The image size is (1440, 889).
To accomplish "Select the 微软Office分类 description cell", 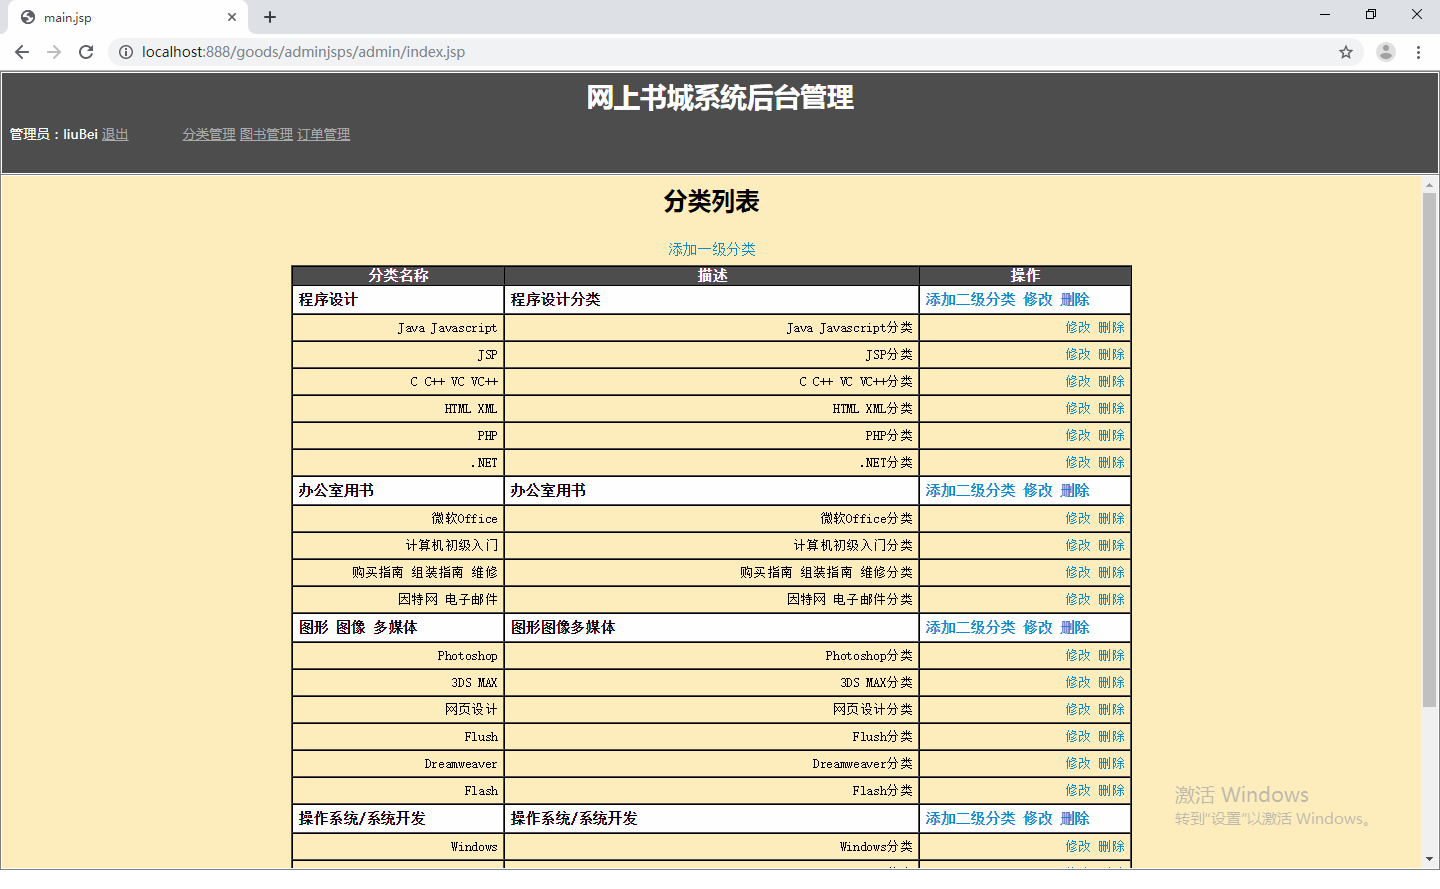I will 712,519.
